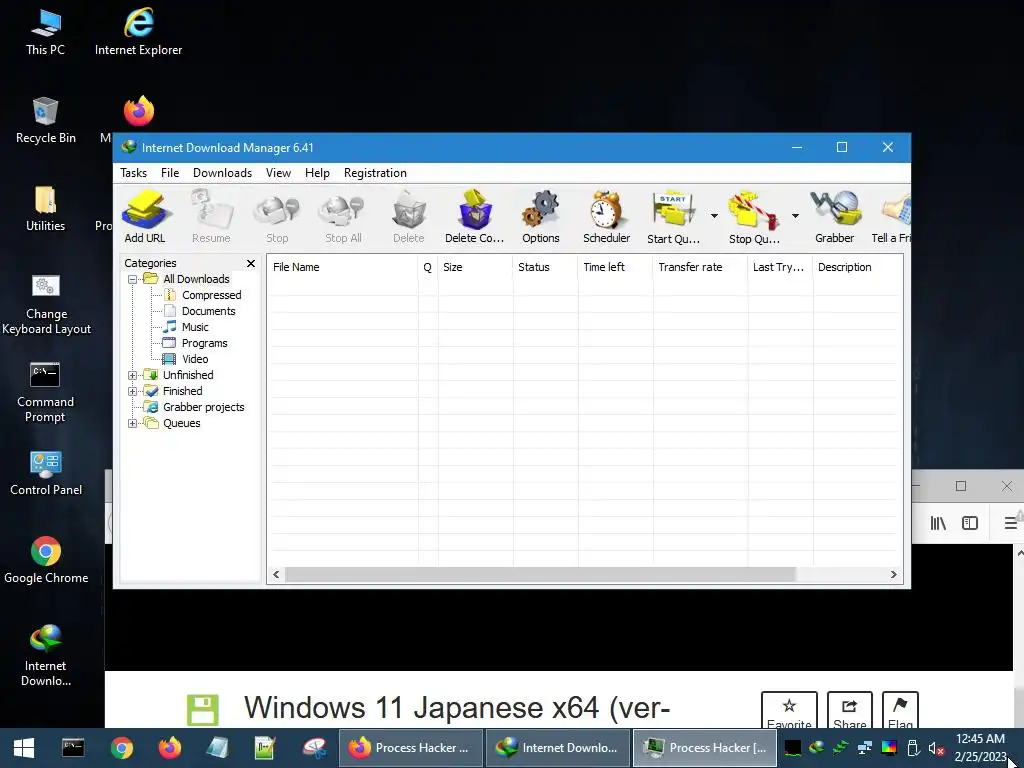
Task: Open the Recycle Bin desktop icon
Action: click(x=45, y=120)
